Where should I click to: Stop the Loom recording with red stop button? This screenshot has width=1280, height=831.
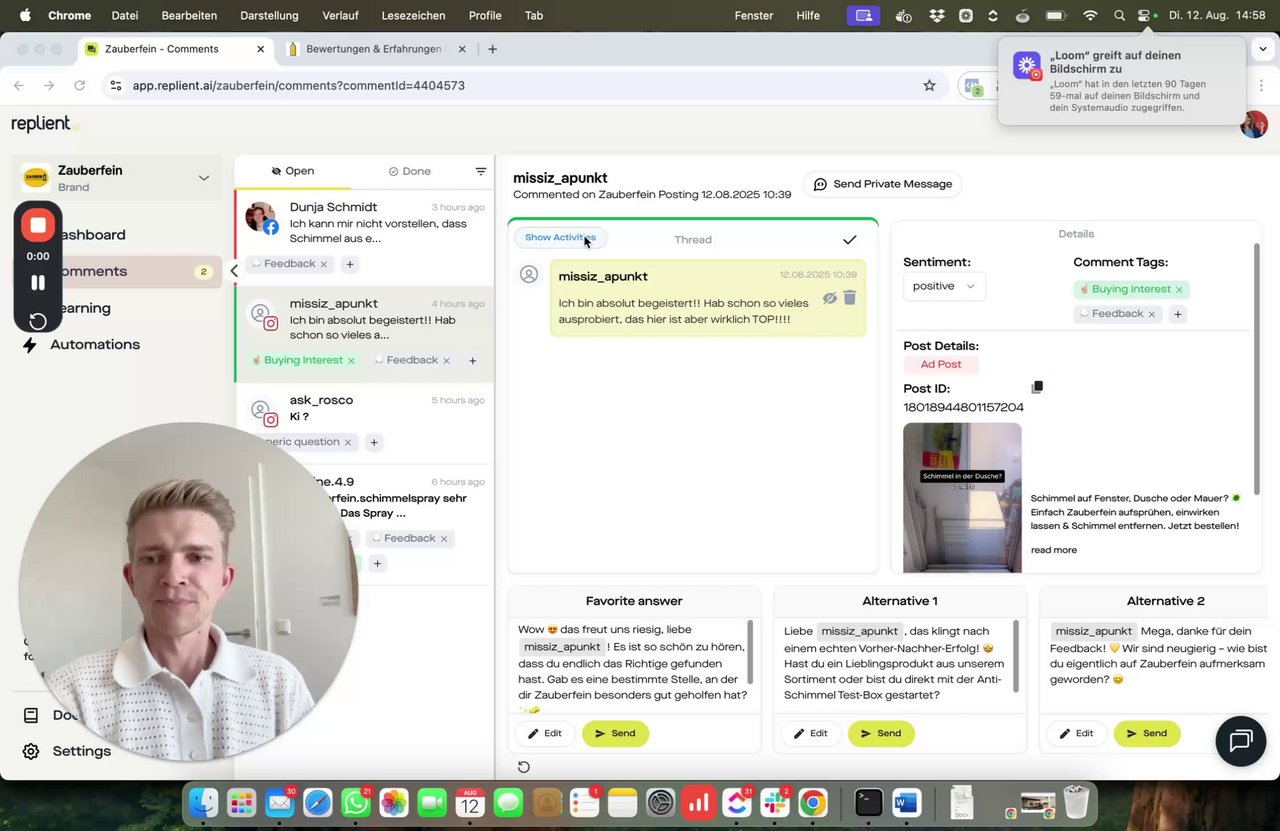38,225
